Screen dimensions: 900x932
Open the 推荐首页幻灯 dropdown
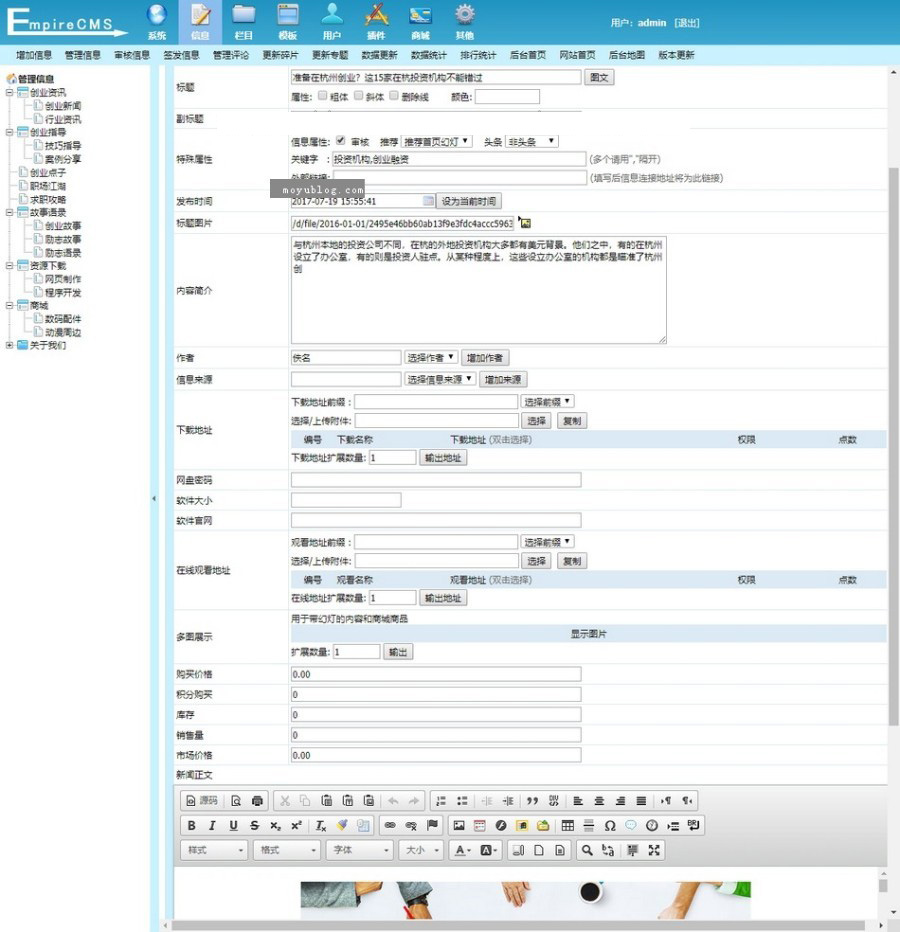coord(436,141)
